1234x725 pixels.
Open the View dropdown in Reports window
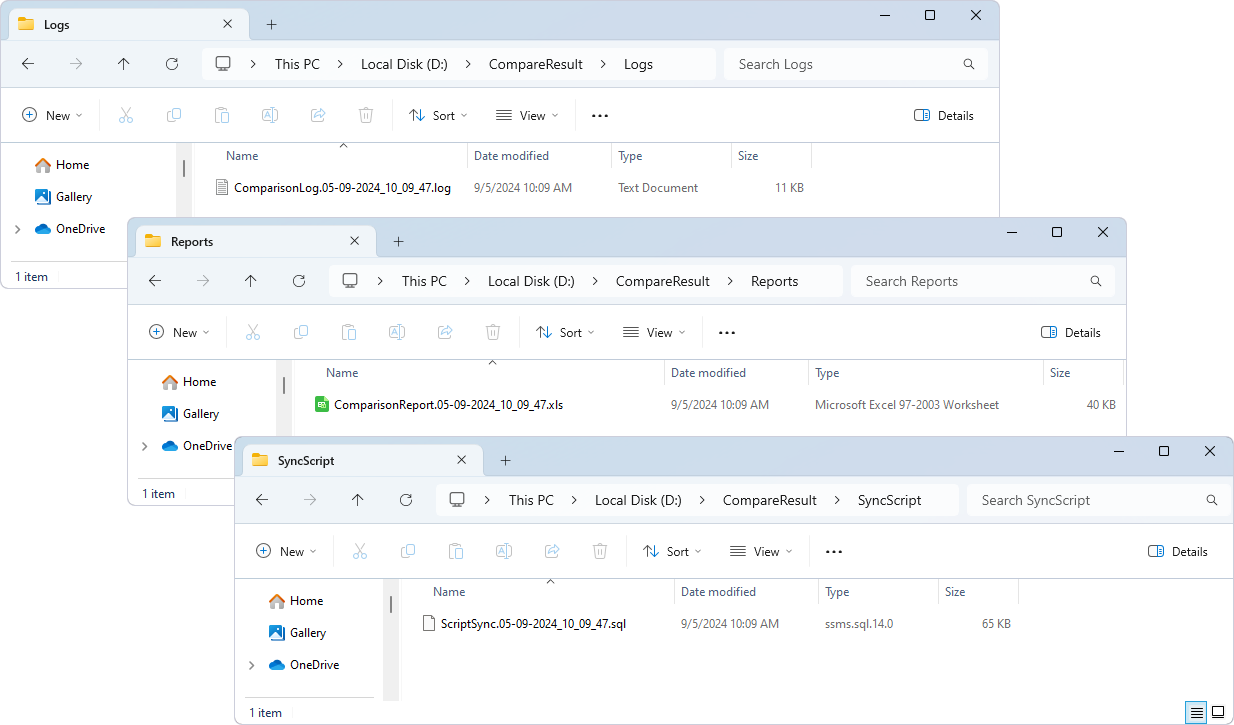655,332
